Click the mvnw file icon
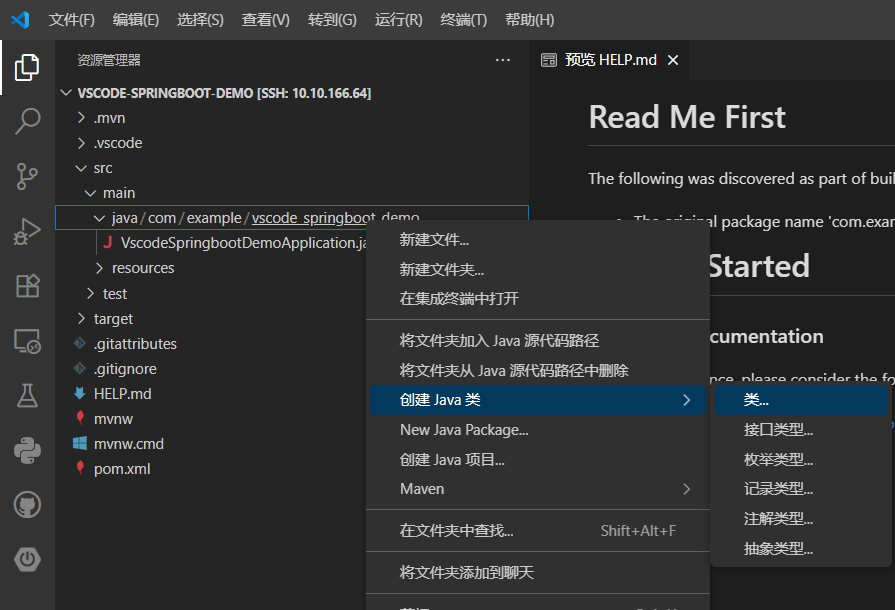This screenshot has height=610, width=895. coord(80,418)
